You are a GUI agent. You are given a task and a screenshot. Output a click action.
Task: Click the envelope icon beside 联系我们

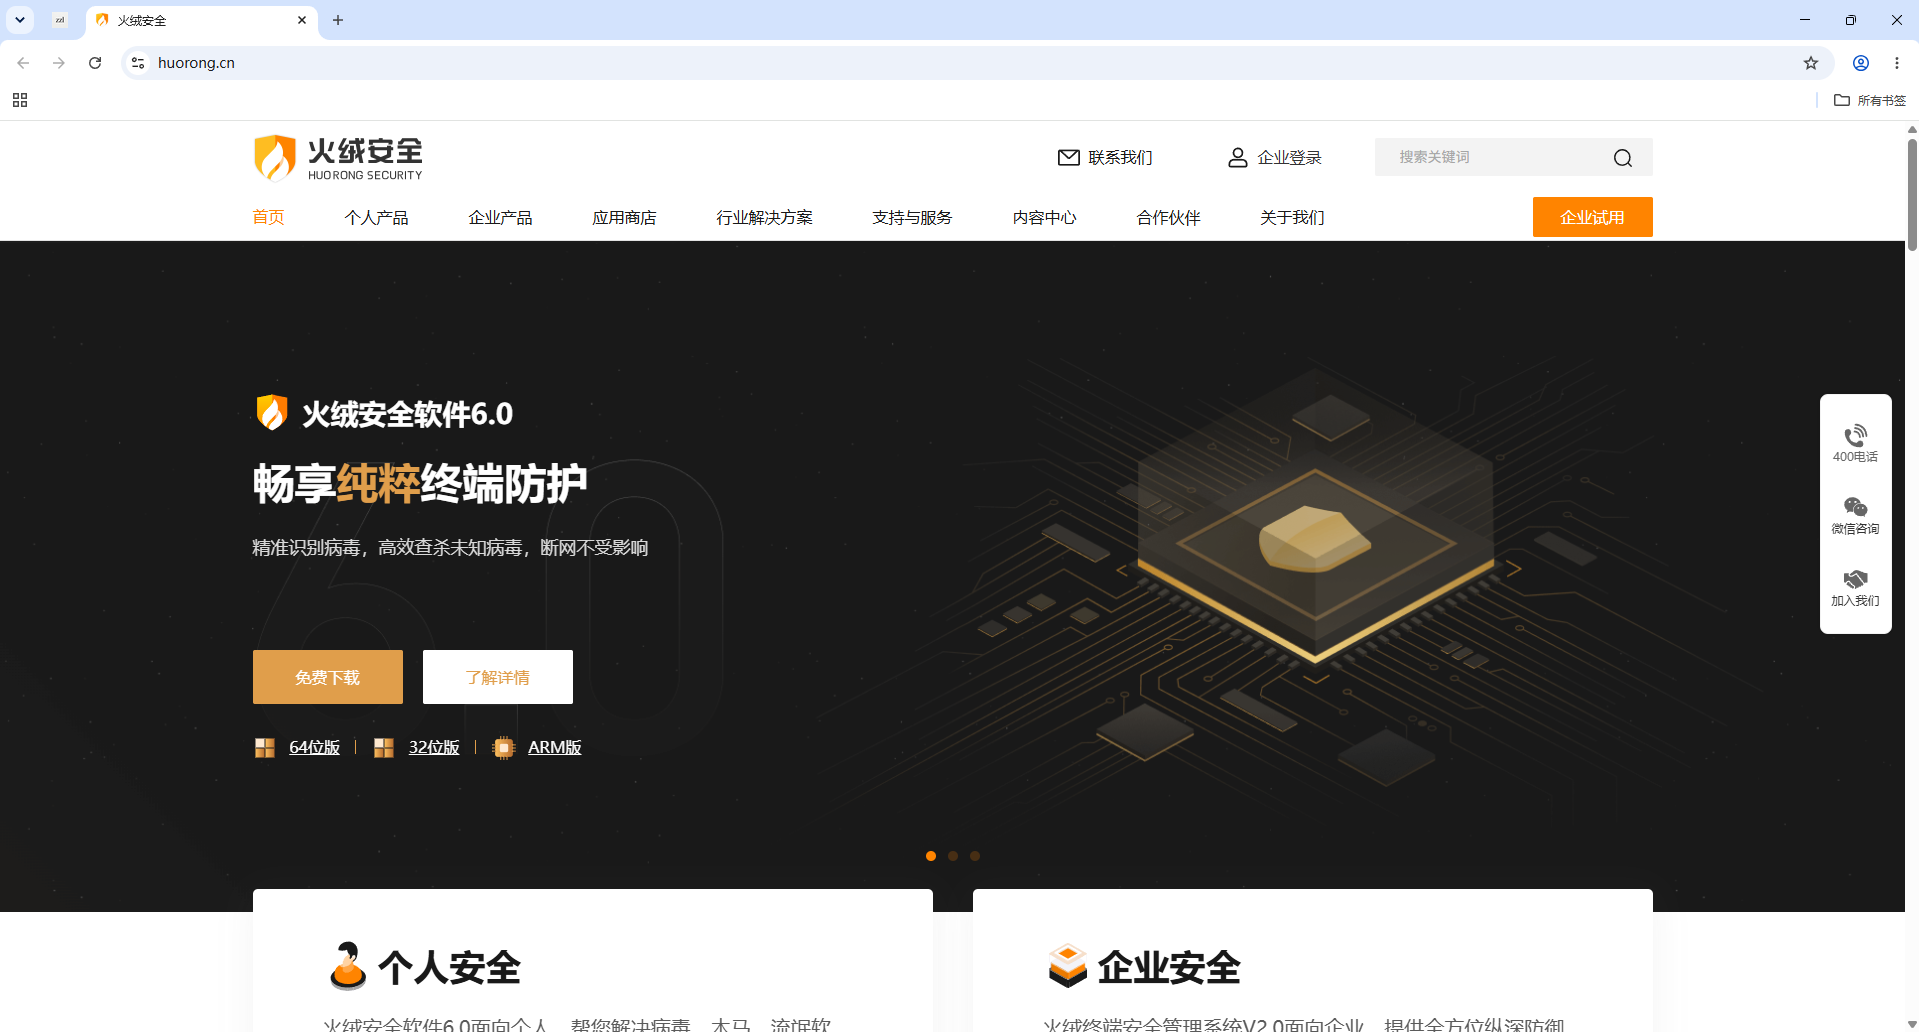[x=1069, y=157]
